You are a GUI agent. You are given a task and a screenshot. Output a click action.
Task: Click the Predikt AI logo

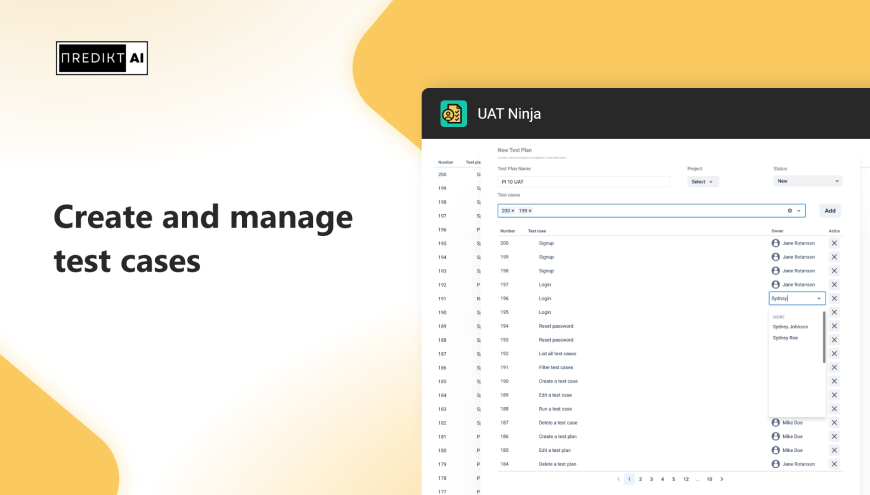click(102, 58)
